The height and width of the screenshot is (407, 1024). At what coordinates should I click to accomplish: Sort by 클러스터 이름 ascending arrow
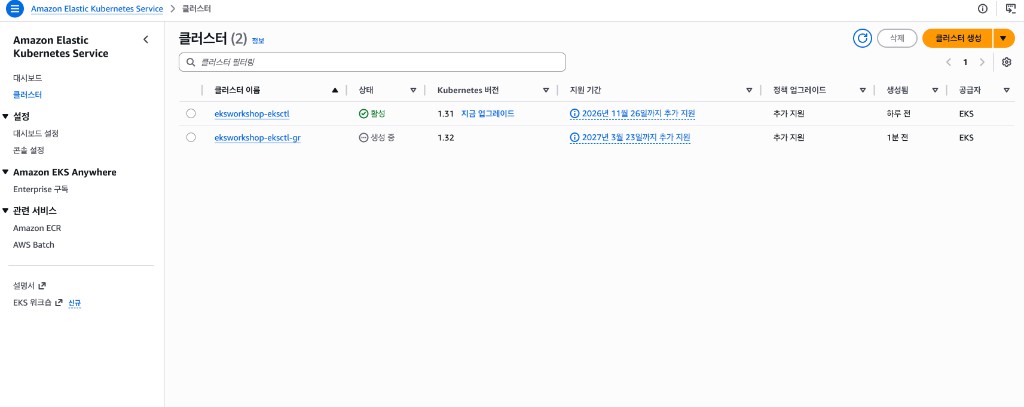coord(335,90)
